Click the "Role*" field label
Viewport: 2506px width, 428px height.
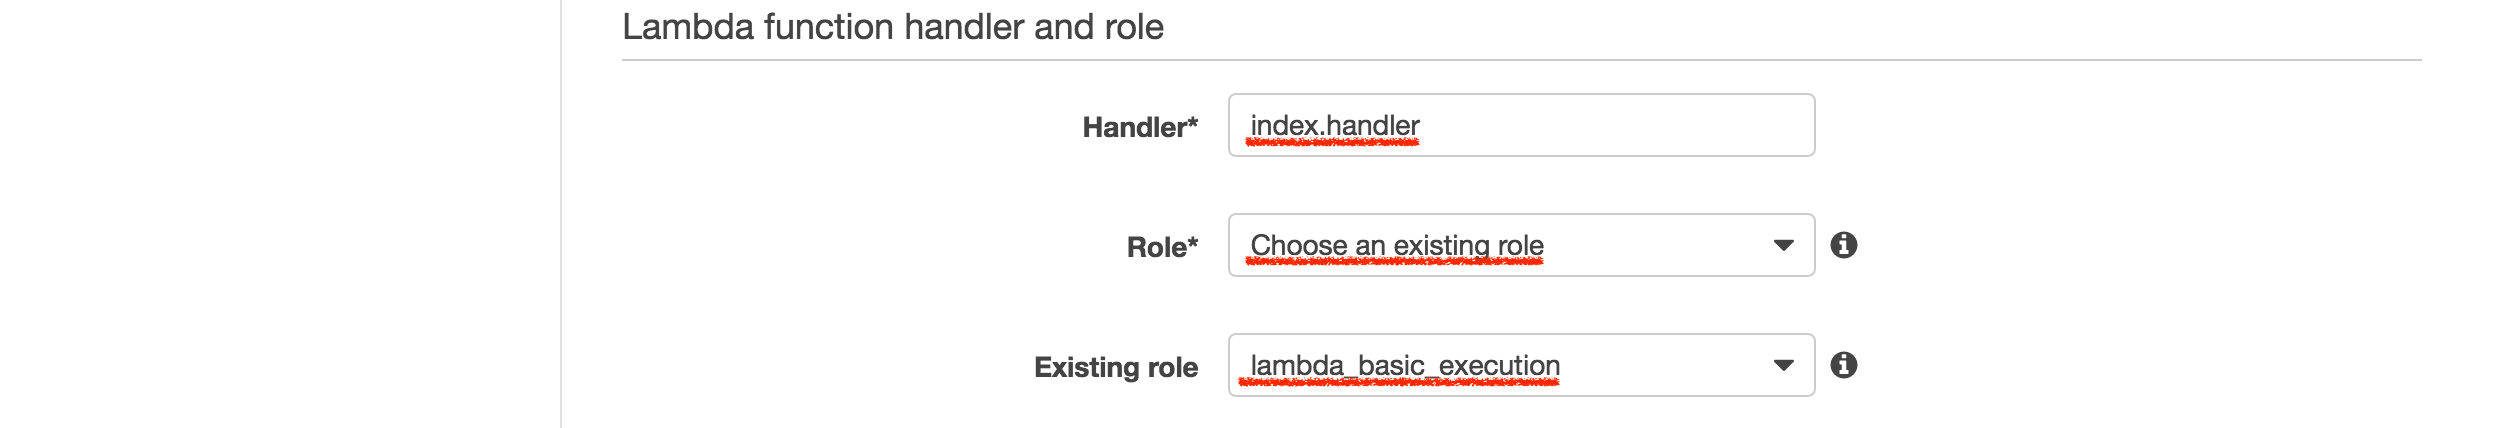(x=1156, y=247)
